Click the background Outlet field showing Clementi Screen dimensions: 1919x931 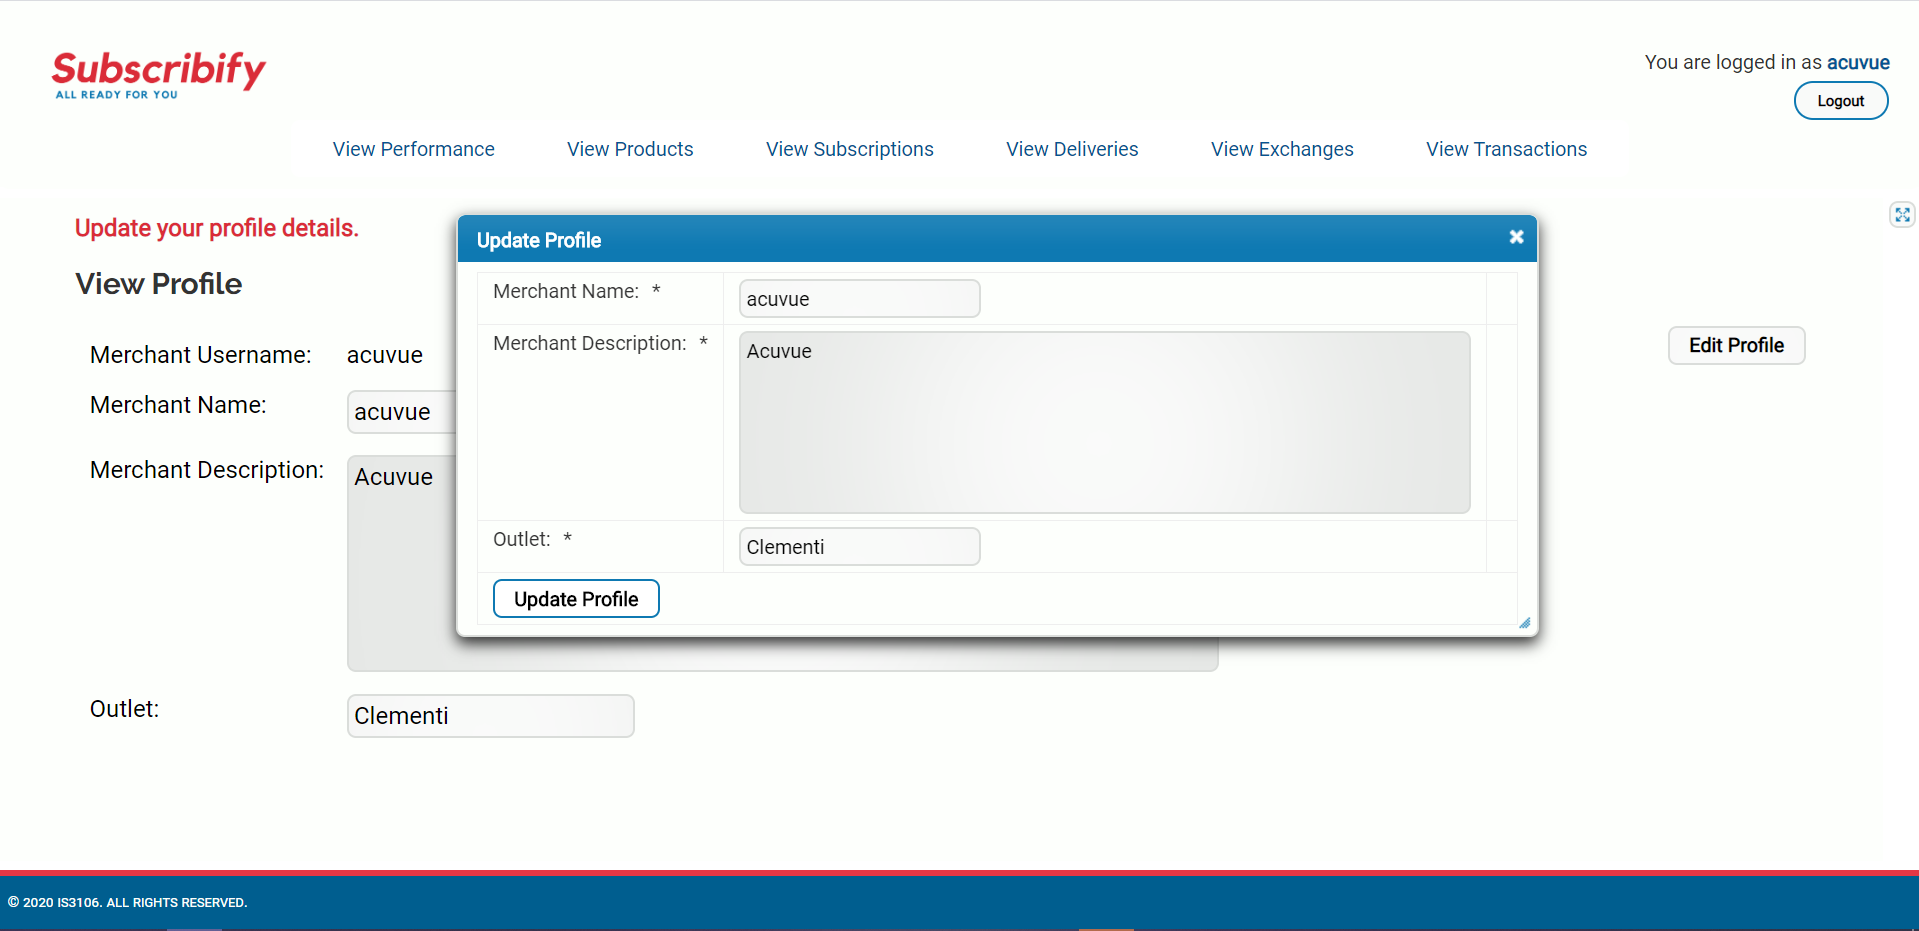(490, 716)
